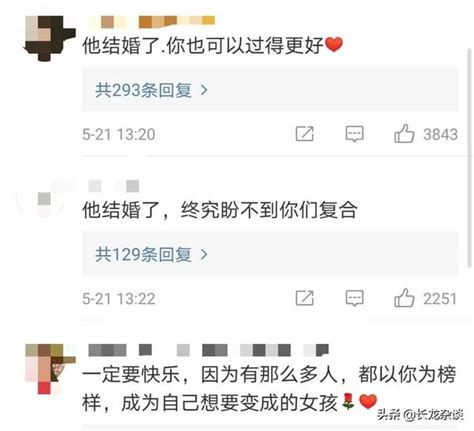The width and height of the screenshot is (474, 431).
Task: Share the 5-21 13:22 comment
Action: 305,298
